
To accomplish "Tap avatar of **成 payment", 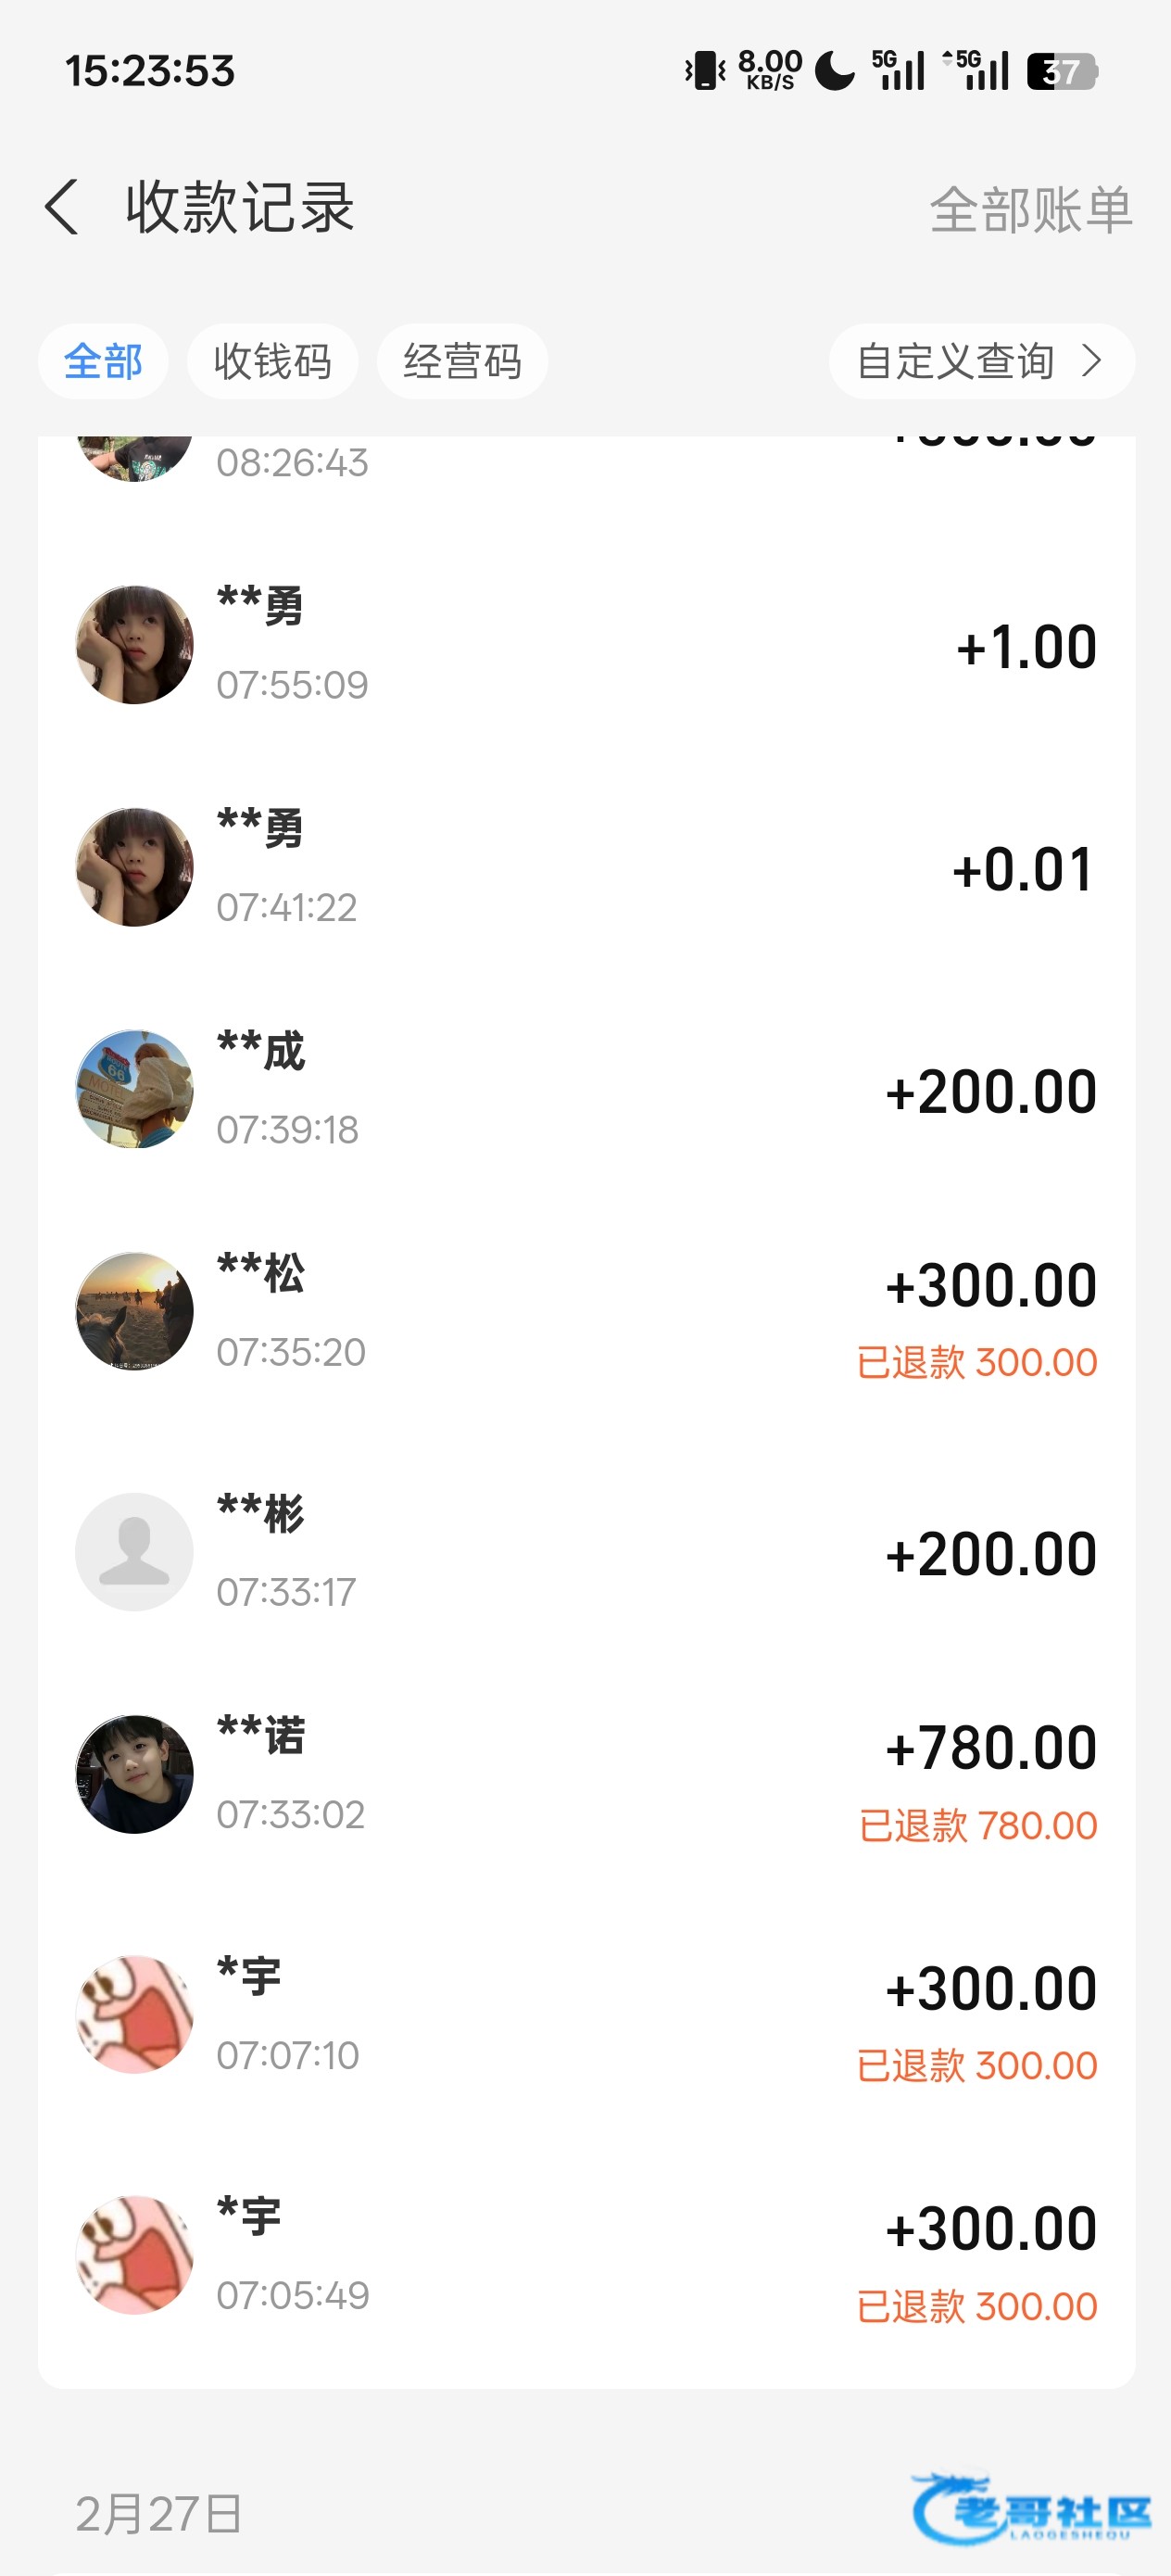I will coord(134,1089).
